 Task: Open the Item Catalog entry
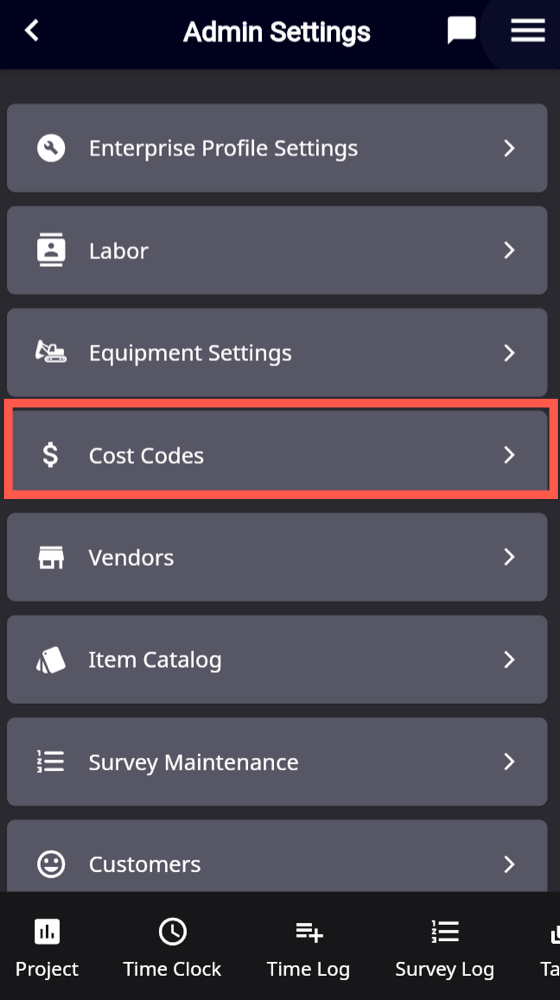pyautogui.click(x=277, y=659)
